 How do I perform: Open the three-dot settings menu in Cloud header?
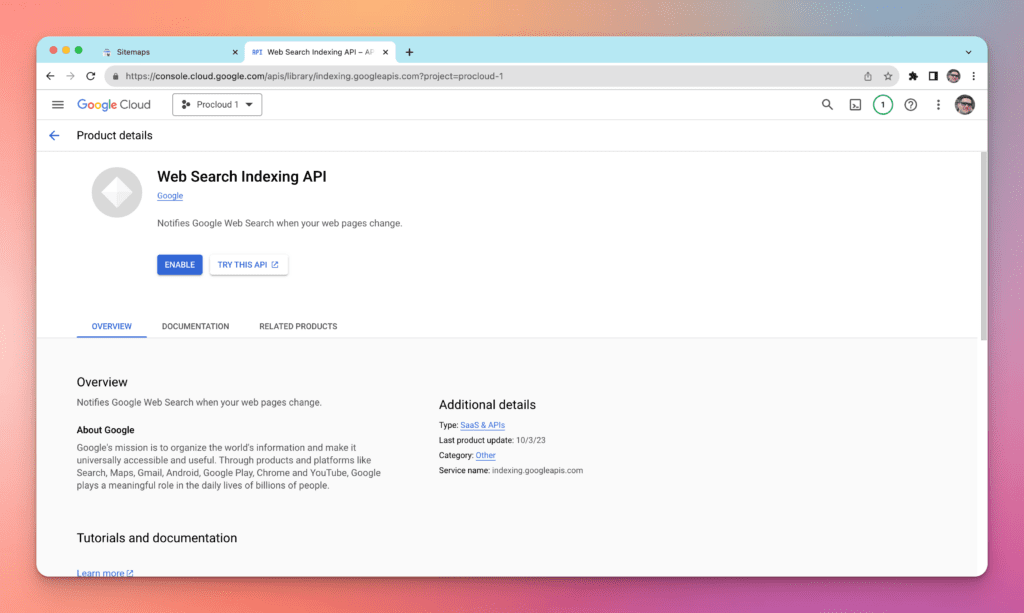point(938,105)
